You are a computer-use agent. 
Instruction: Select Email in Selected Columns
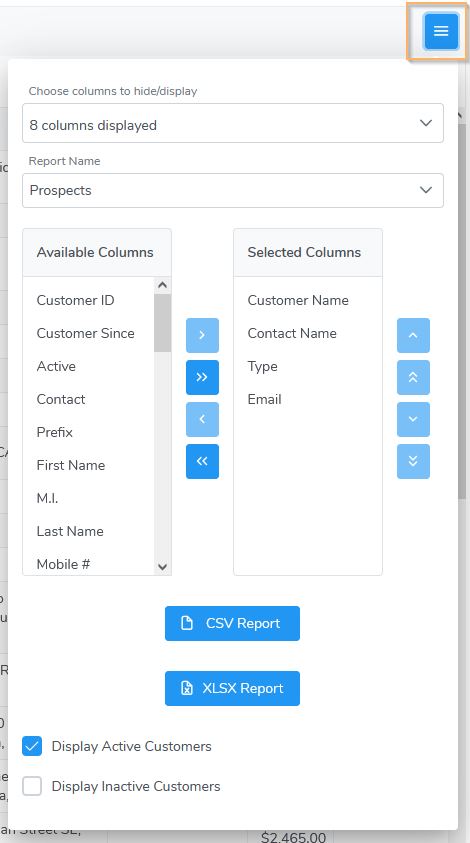click(264, 399)
